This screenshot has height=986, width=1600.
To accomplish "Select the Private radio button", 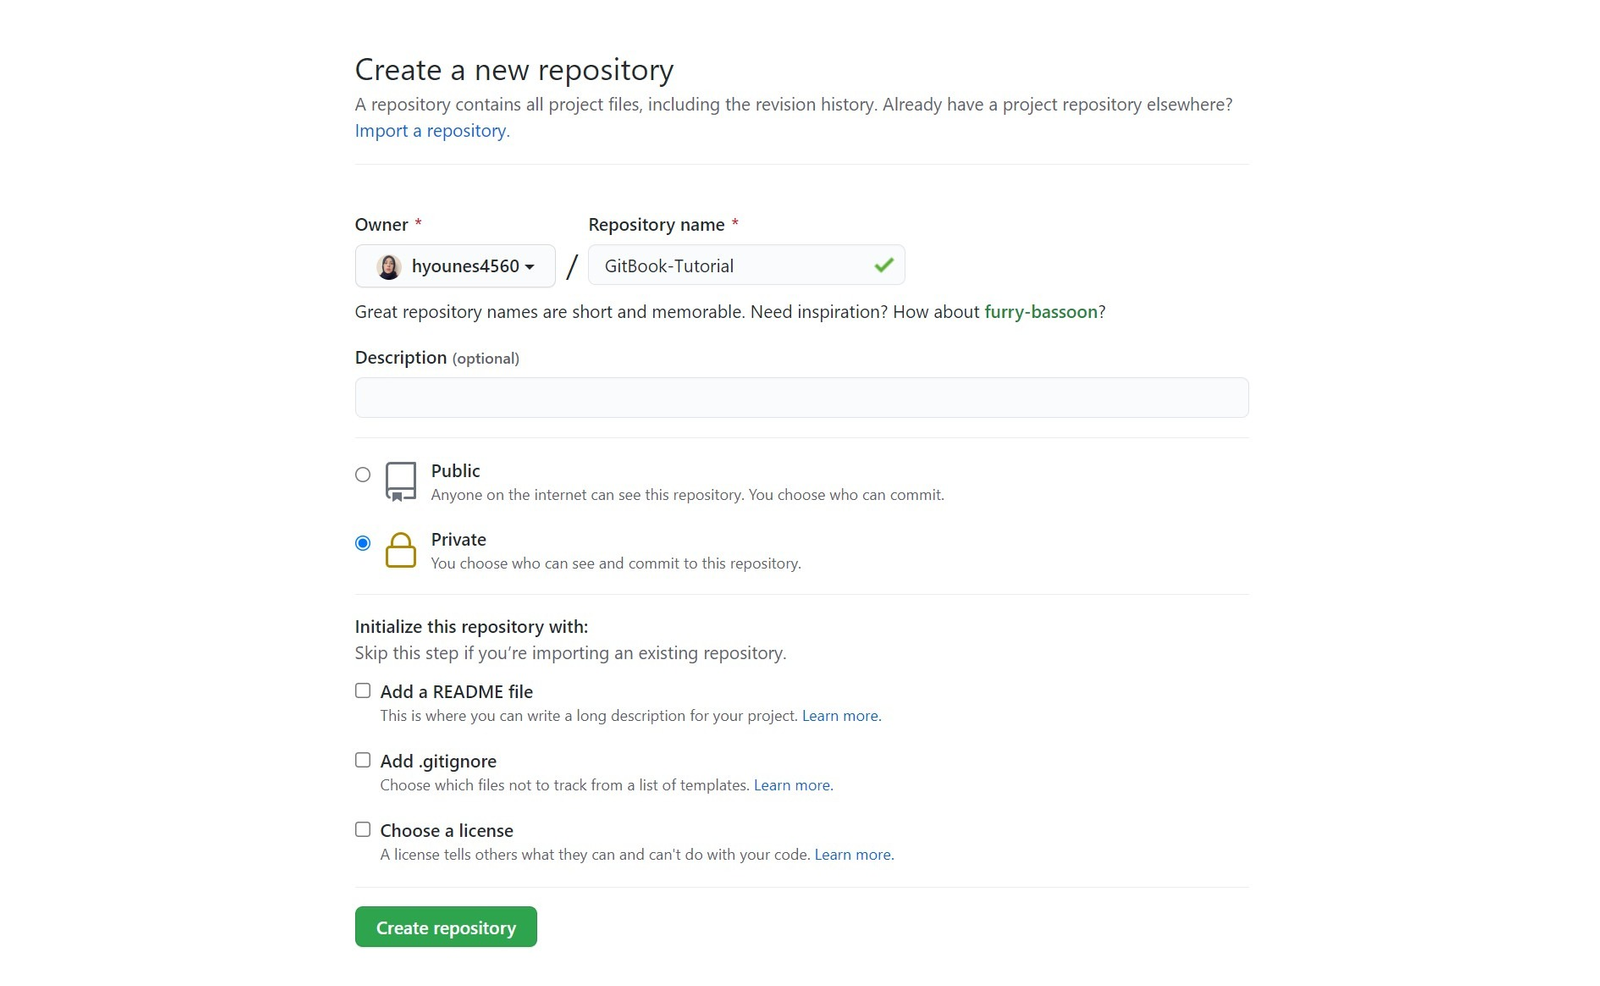I will point(363,543).
